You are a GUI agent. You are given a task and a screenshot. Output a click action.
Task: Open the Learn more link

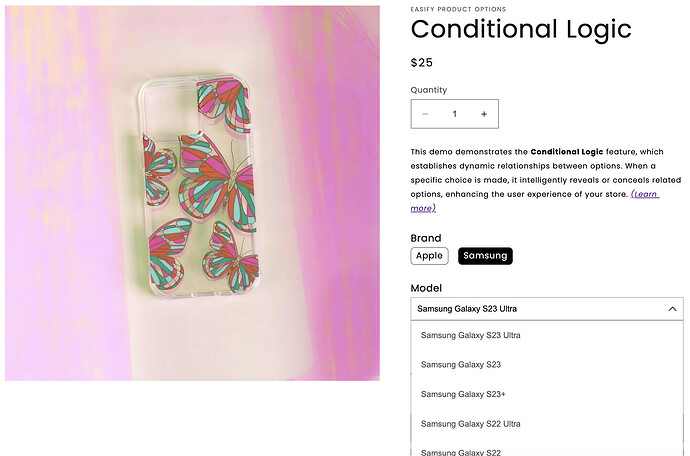coord(644,194)
